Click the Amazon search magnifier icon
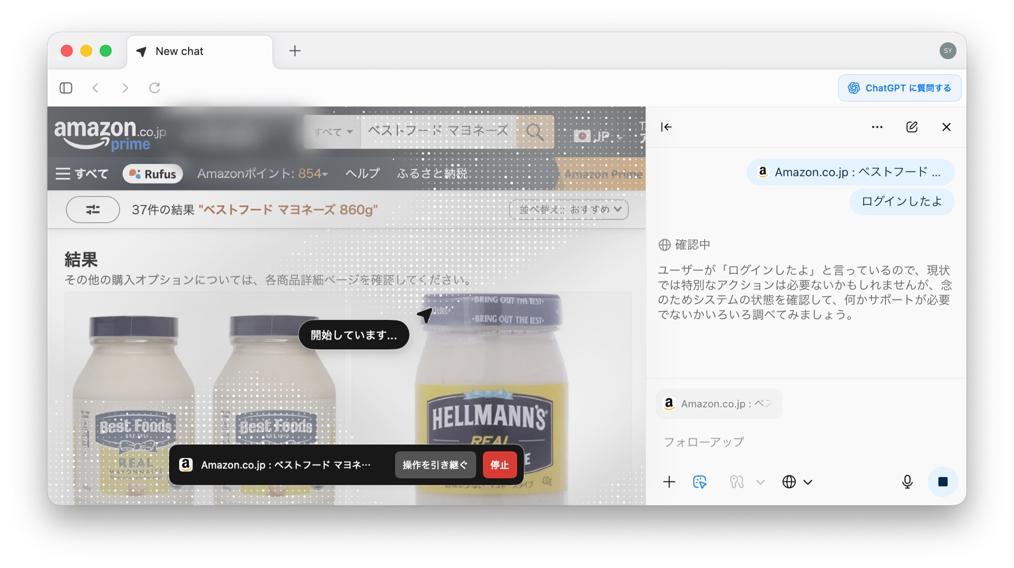This screenshot has width=1014, height=568. point(535,132)
